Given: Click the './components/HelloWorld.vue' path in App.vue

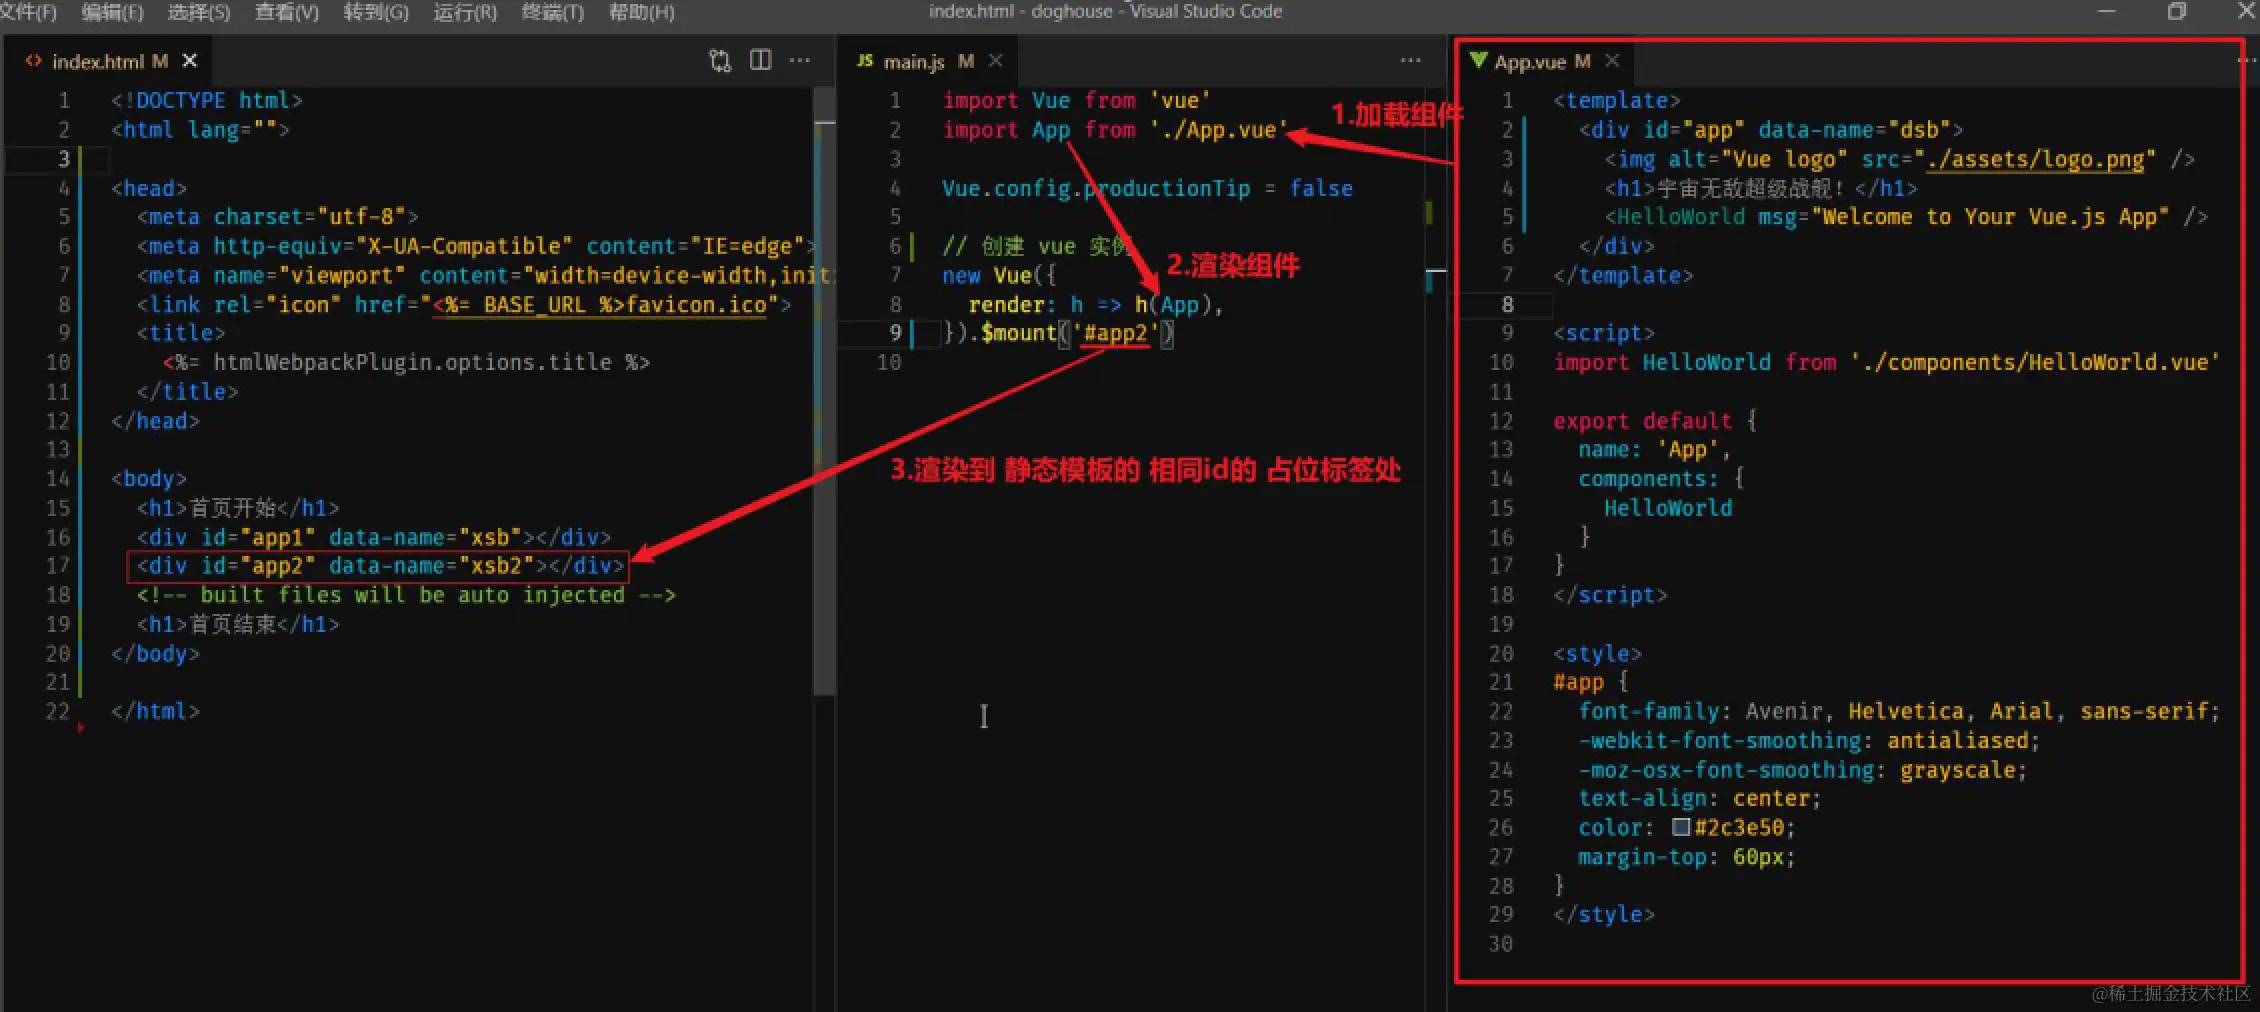Looking at the screenshot, I should coord(2034,362).
